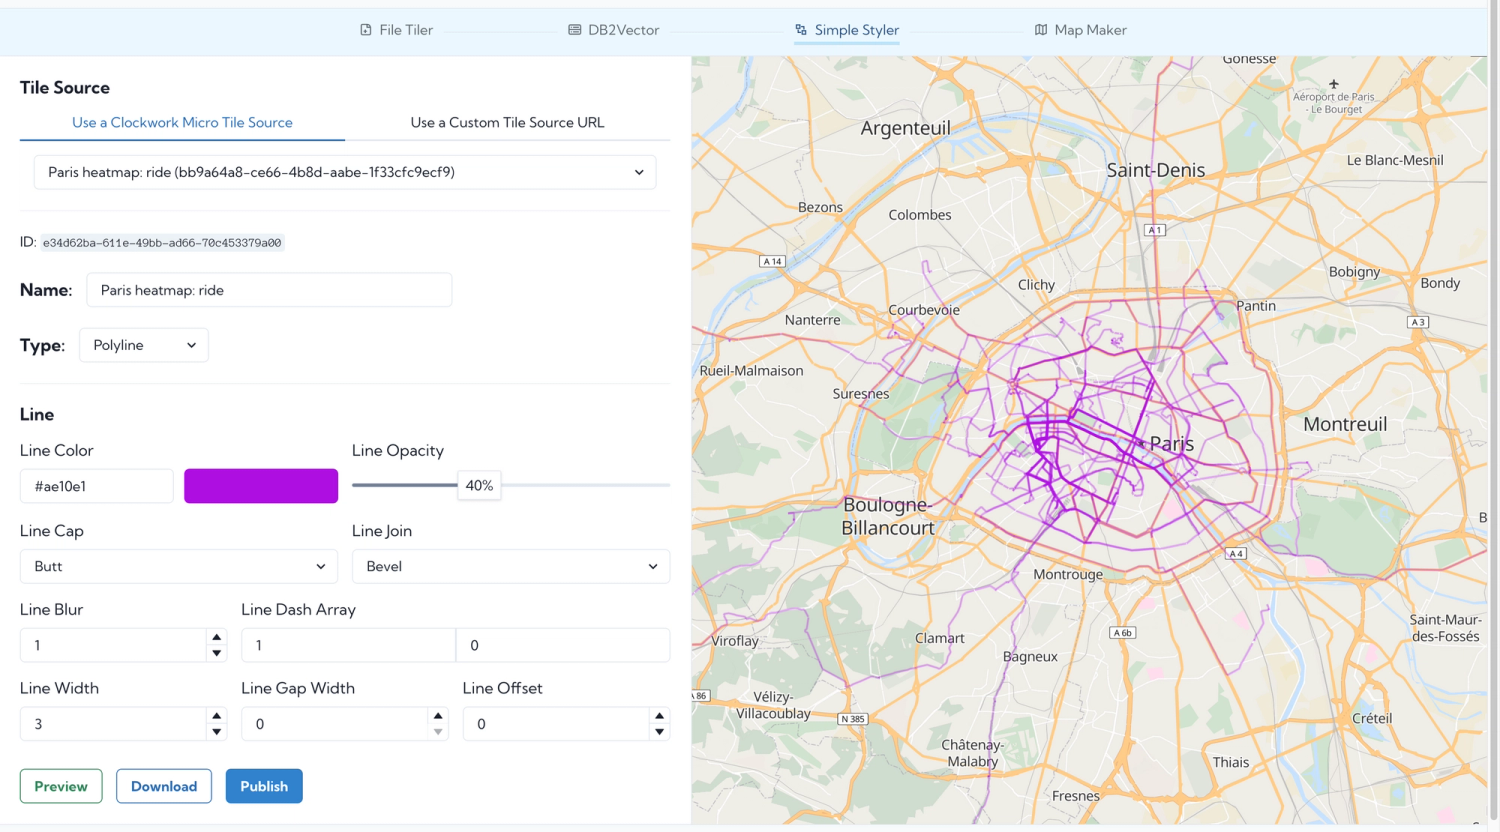Open the purple line color swatch
The image size is (1500, 832).
point(261,486)
